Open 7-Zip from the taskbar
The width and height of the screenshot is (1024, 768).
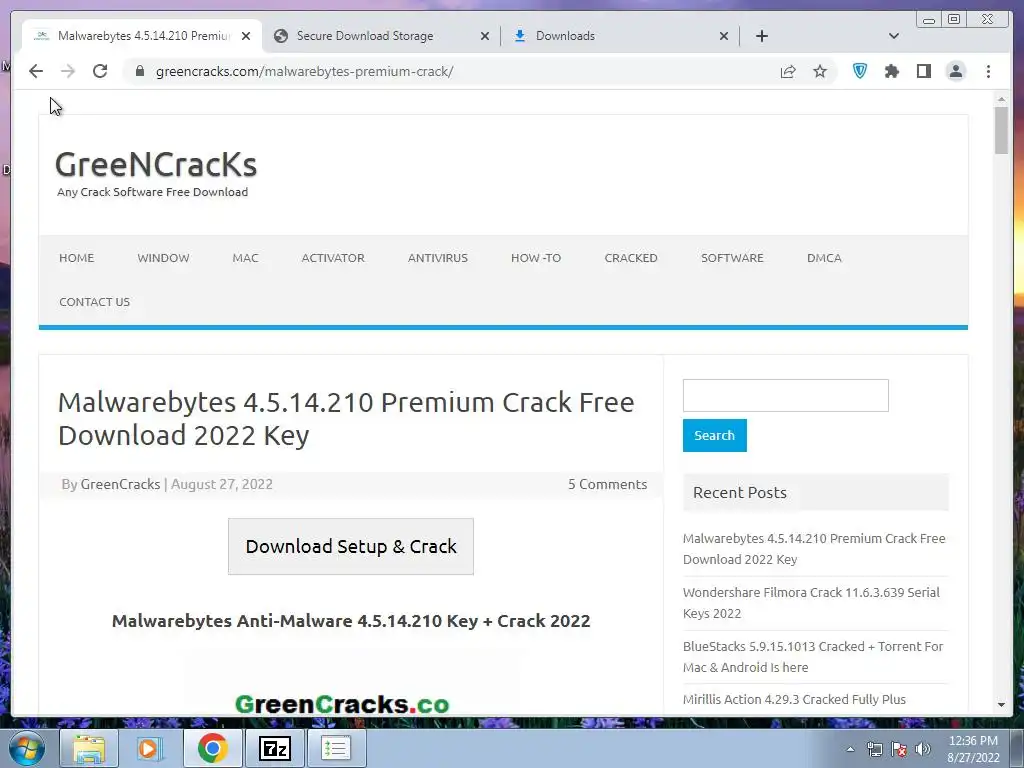click(274, 748)
